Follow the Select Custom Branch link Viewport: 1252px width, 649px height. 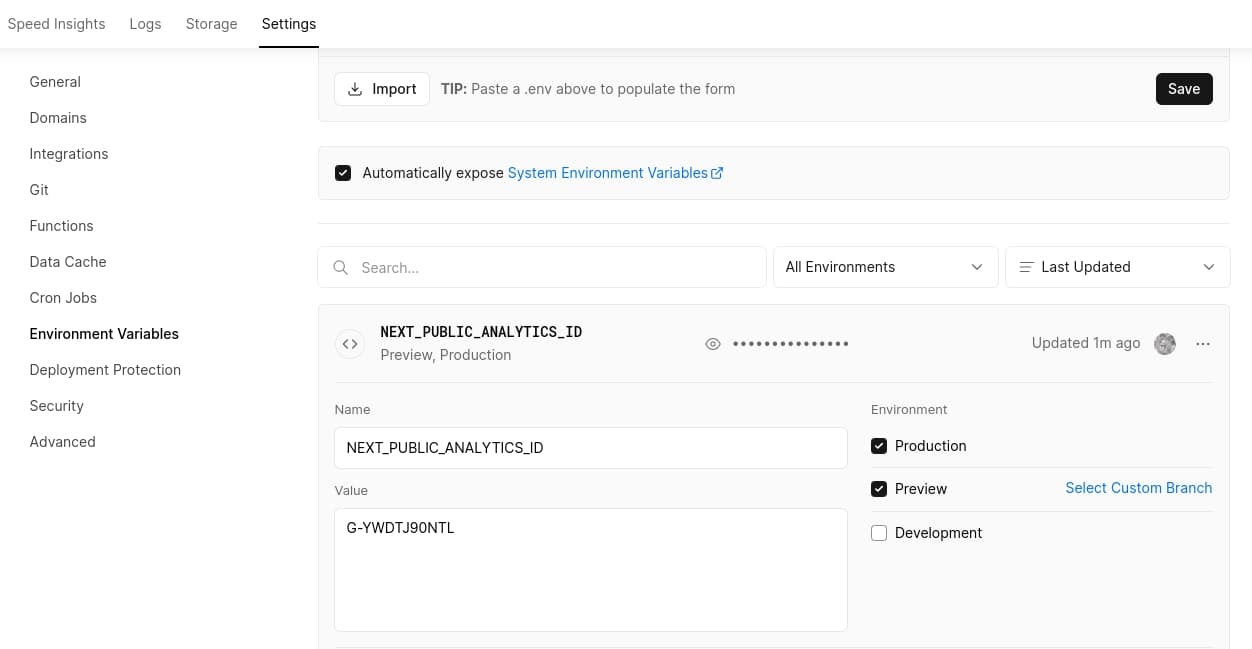[x=1138, y=488]
